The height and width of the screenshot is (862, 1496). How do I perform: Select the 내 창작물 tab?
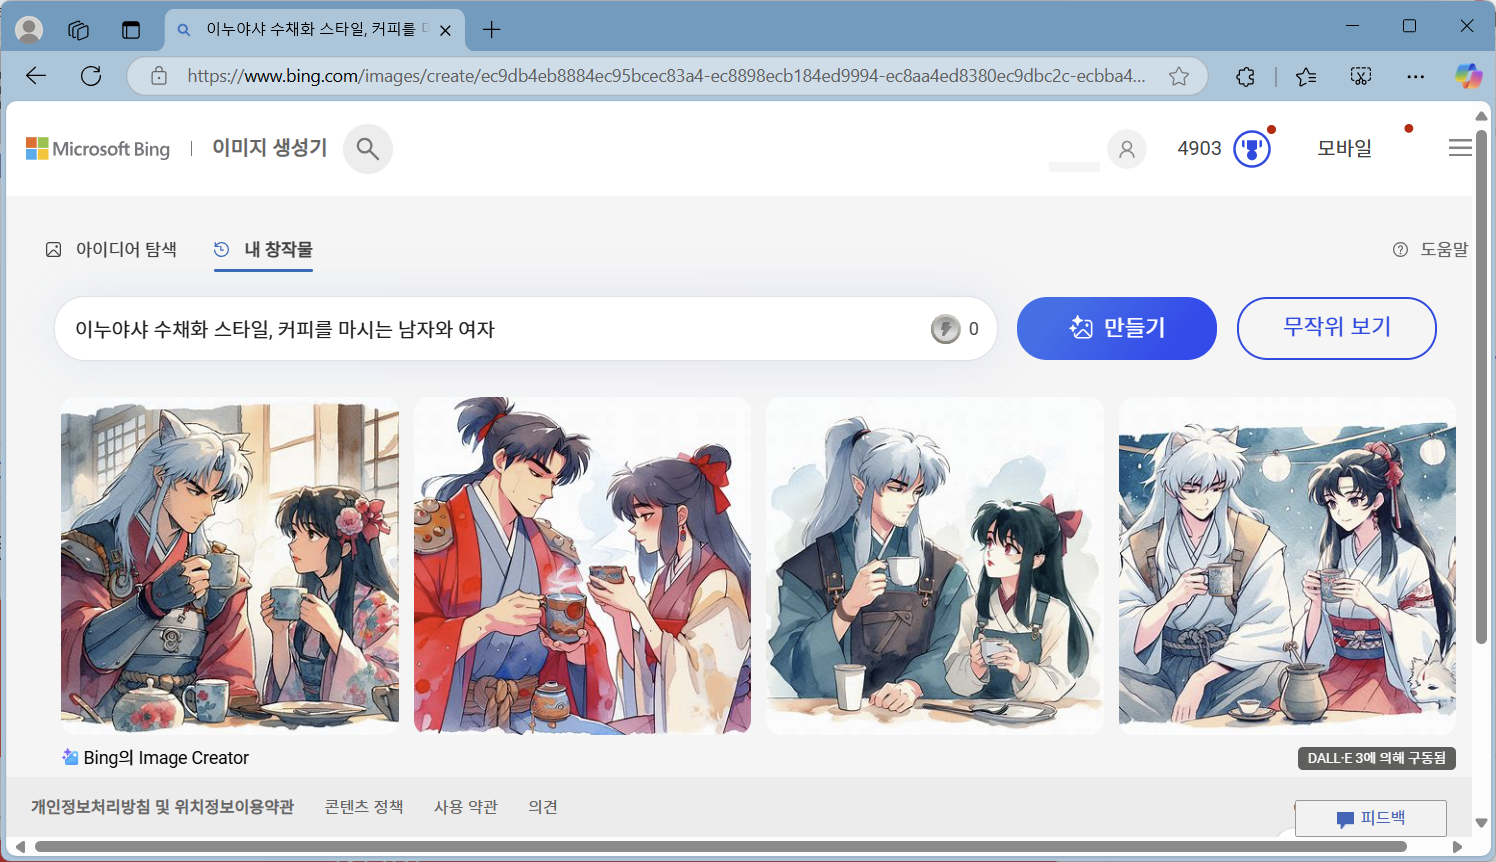tap(263, 249)
